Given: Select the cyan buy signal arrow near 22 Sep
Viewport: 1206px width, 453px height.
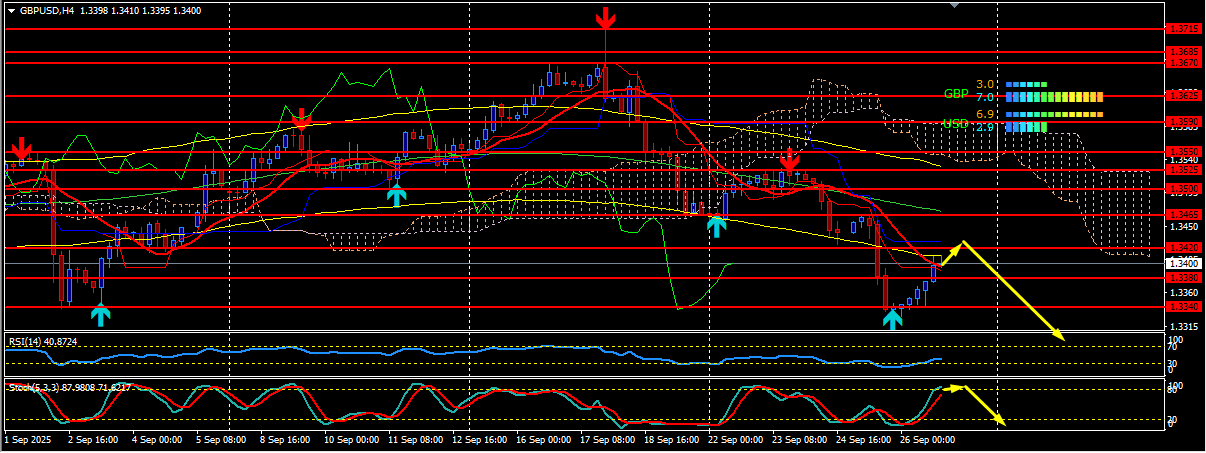Looking at the screenshot, I should (716, 225).
